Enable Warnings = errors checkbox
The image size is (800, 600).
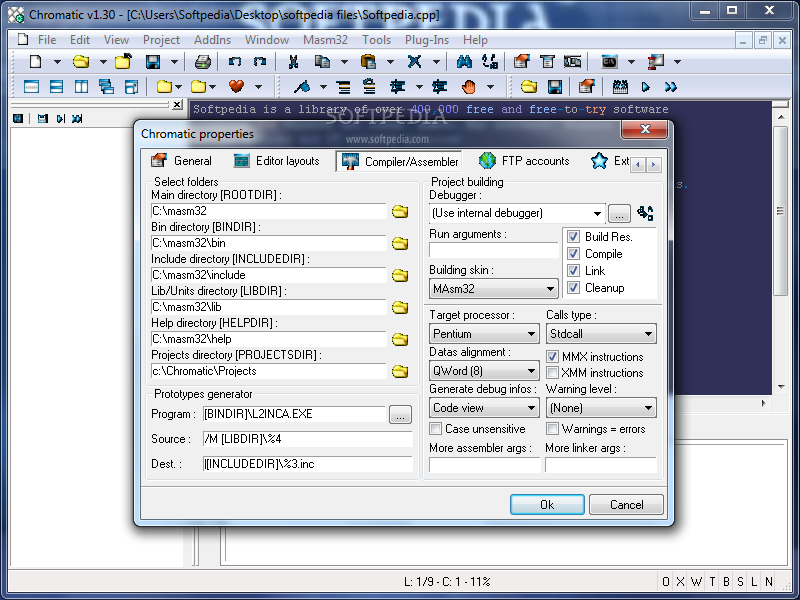(552, 429)
